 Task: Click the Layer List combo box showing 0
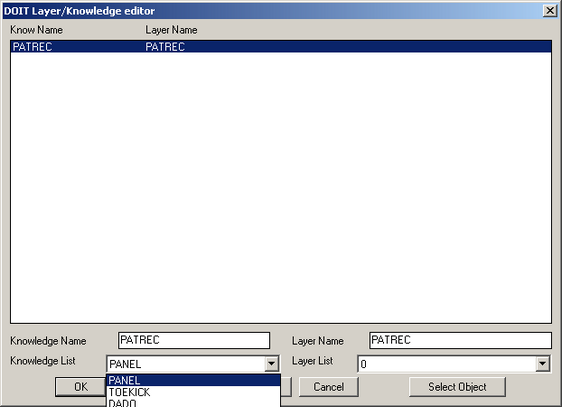click(454, 364)
